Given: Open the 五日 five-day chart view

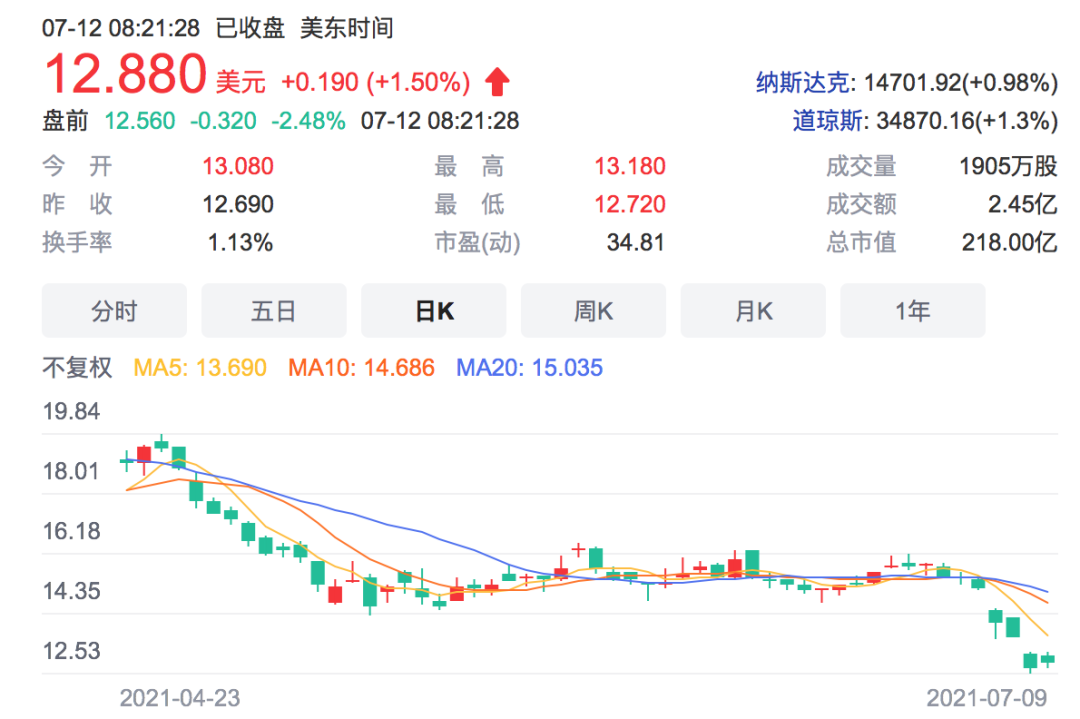Looking at the screenshot, I should click(273, 311).
